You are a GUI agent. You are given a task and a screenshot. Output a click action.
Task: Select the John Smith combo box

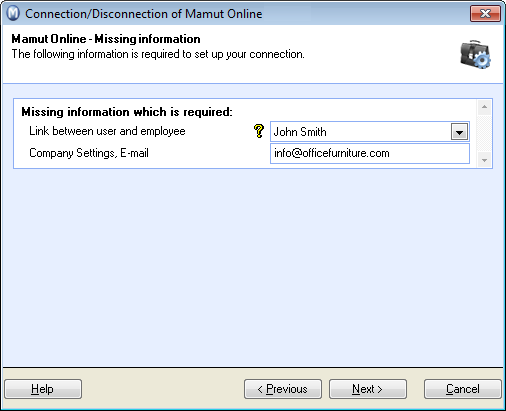tap(370, 132)
